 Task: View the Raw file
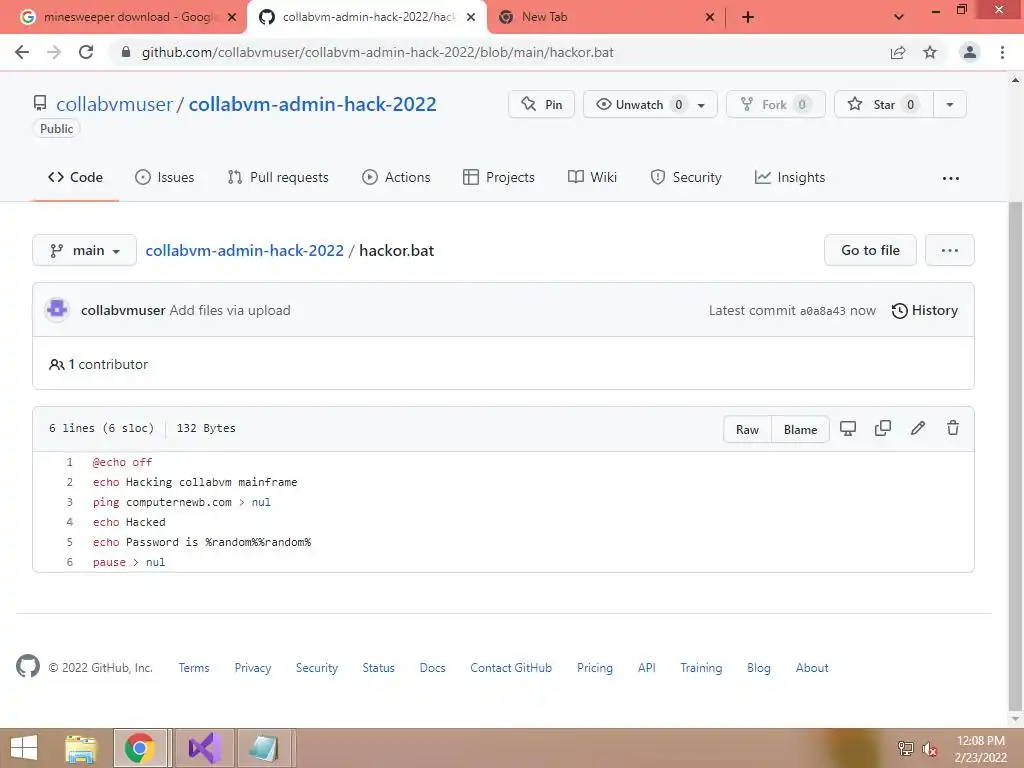point(747,429)
